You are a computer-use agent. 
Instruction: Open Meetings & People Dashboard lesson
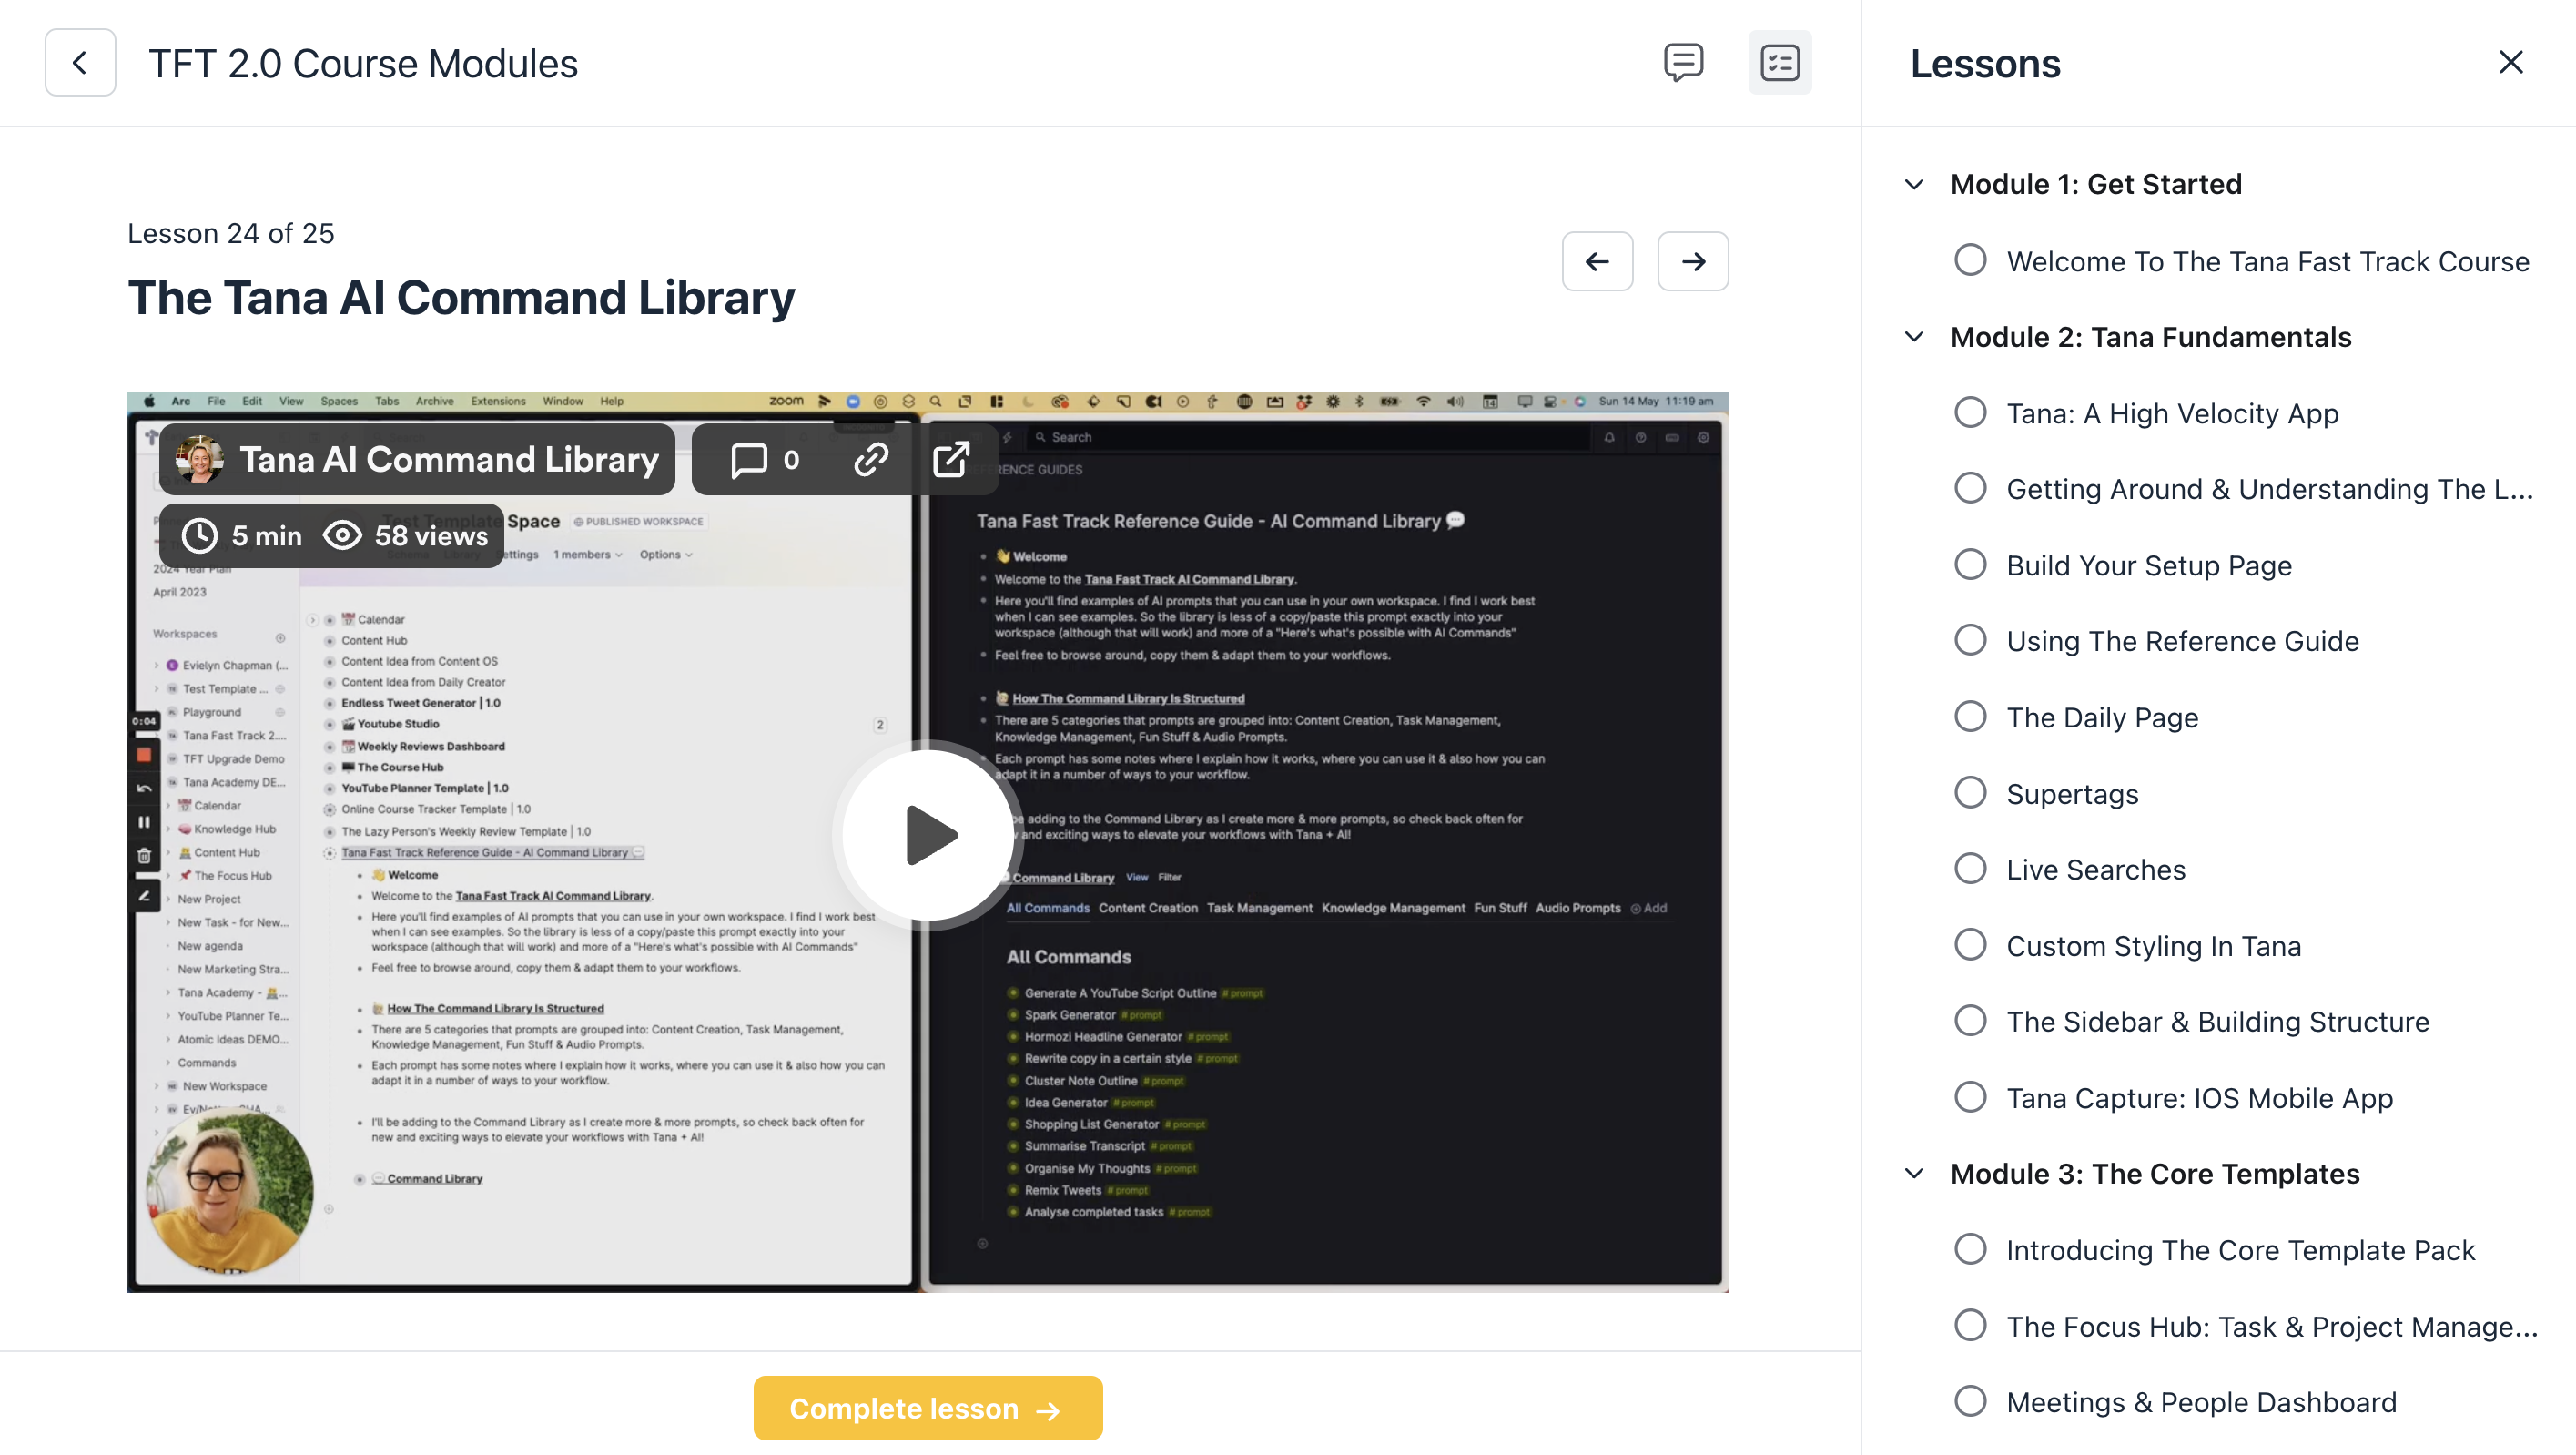[x=2201, y=1401]
